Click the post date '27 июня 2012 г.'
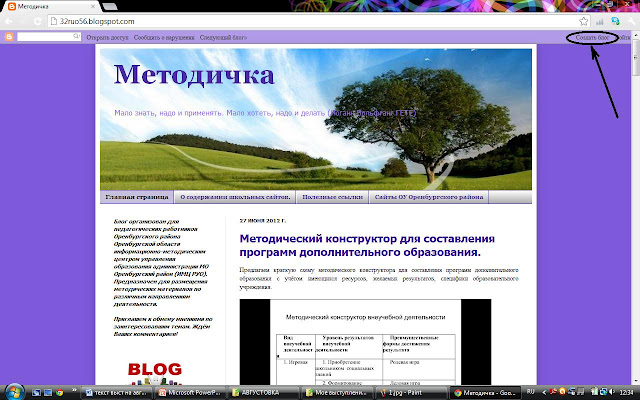The image size is (640, 400). (x=262, y=221)
